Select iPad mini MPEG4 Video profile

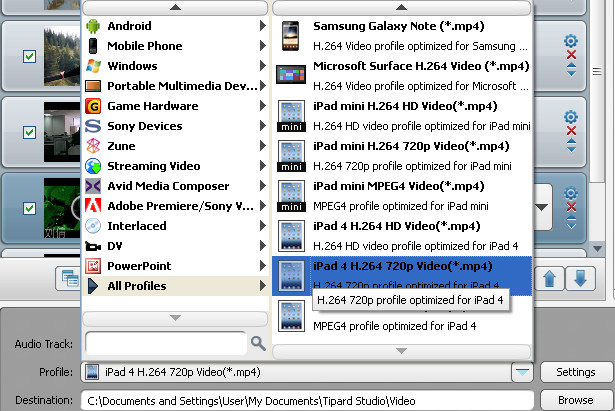pos(402,196)
